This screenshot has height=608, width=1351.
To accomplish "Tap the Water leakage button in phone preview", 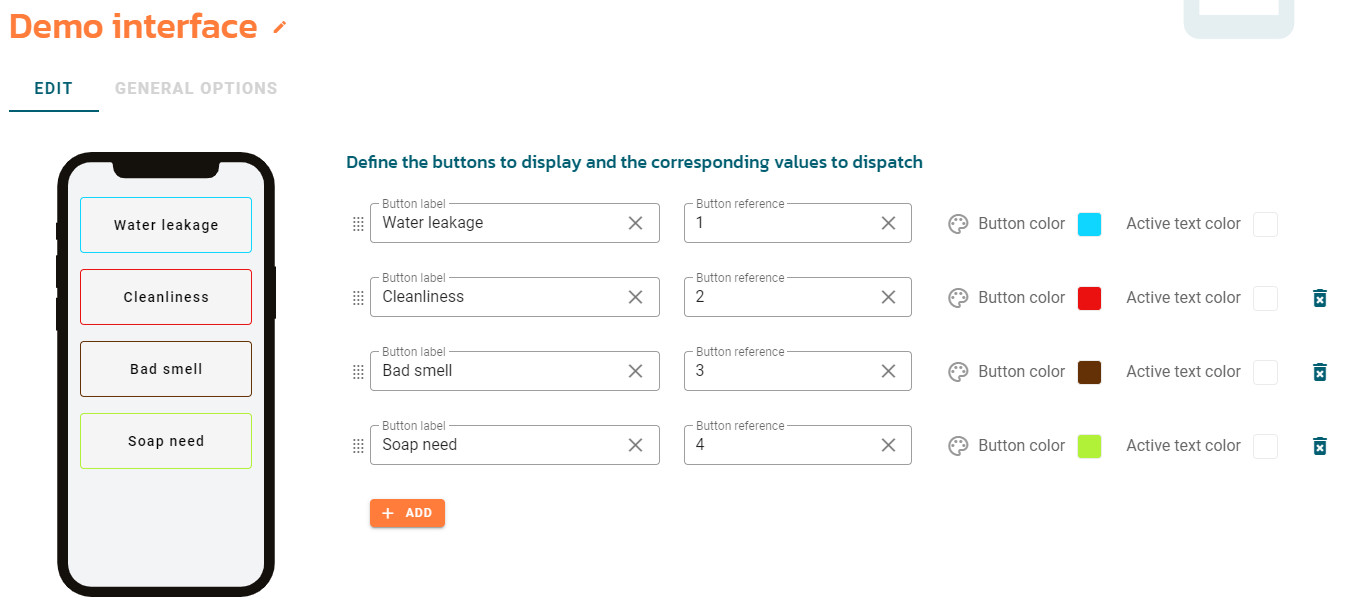I will 166,225.
